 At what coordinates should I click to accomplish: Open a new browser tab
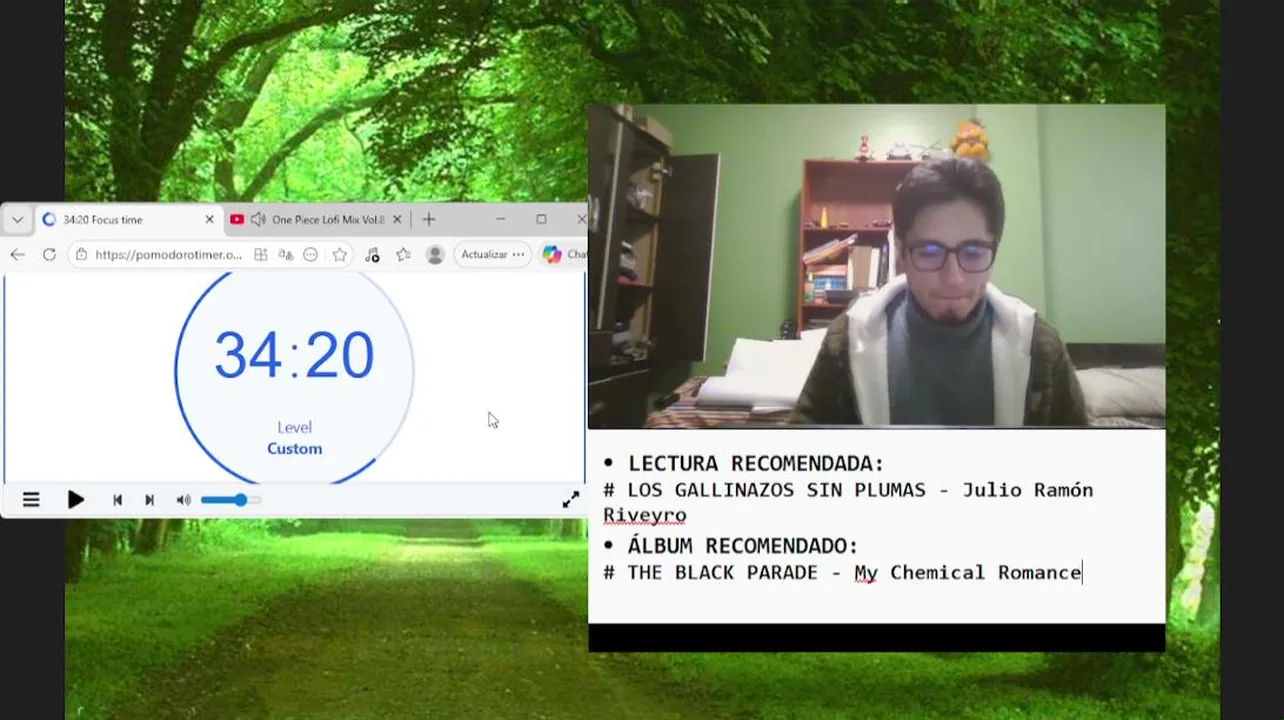tap(429, 220)
